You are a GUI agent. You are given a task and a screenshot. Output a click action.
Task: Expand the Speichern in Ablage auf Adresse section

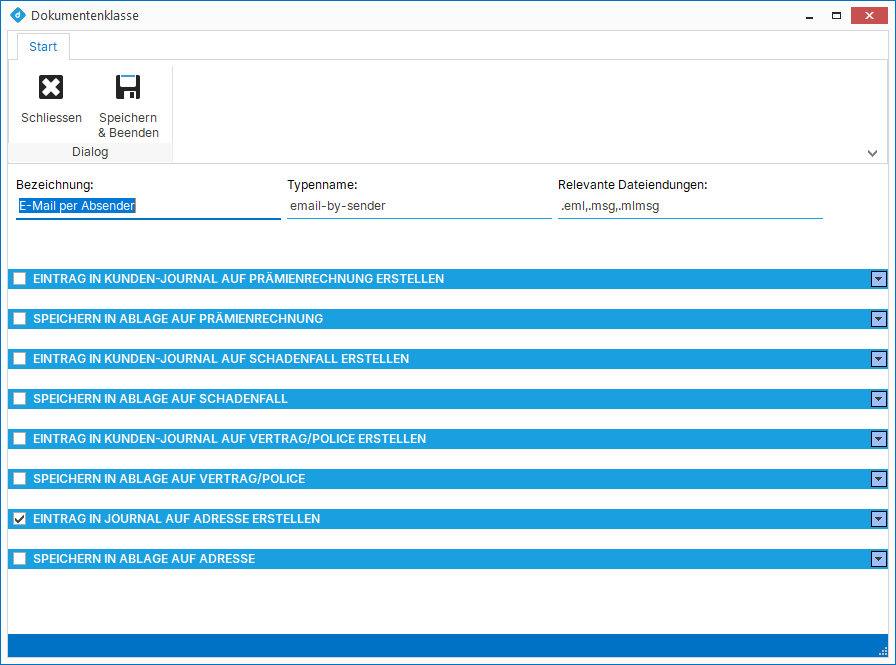coord(879,559)
